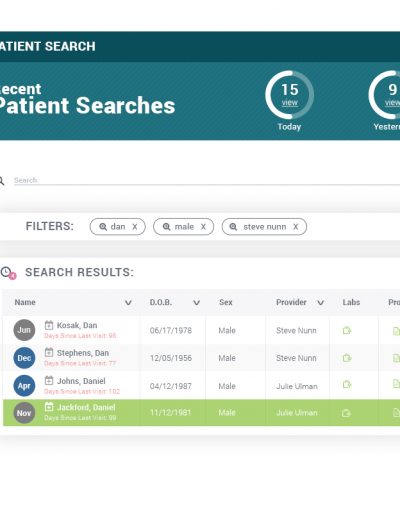The width and height of the screenshot is (400, 516).
Task: Click the patient Search input field
Action: tap(207, 180)
